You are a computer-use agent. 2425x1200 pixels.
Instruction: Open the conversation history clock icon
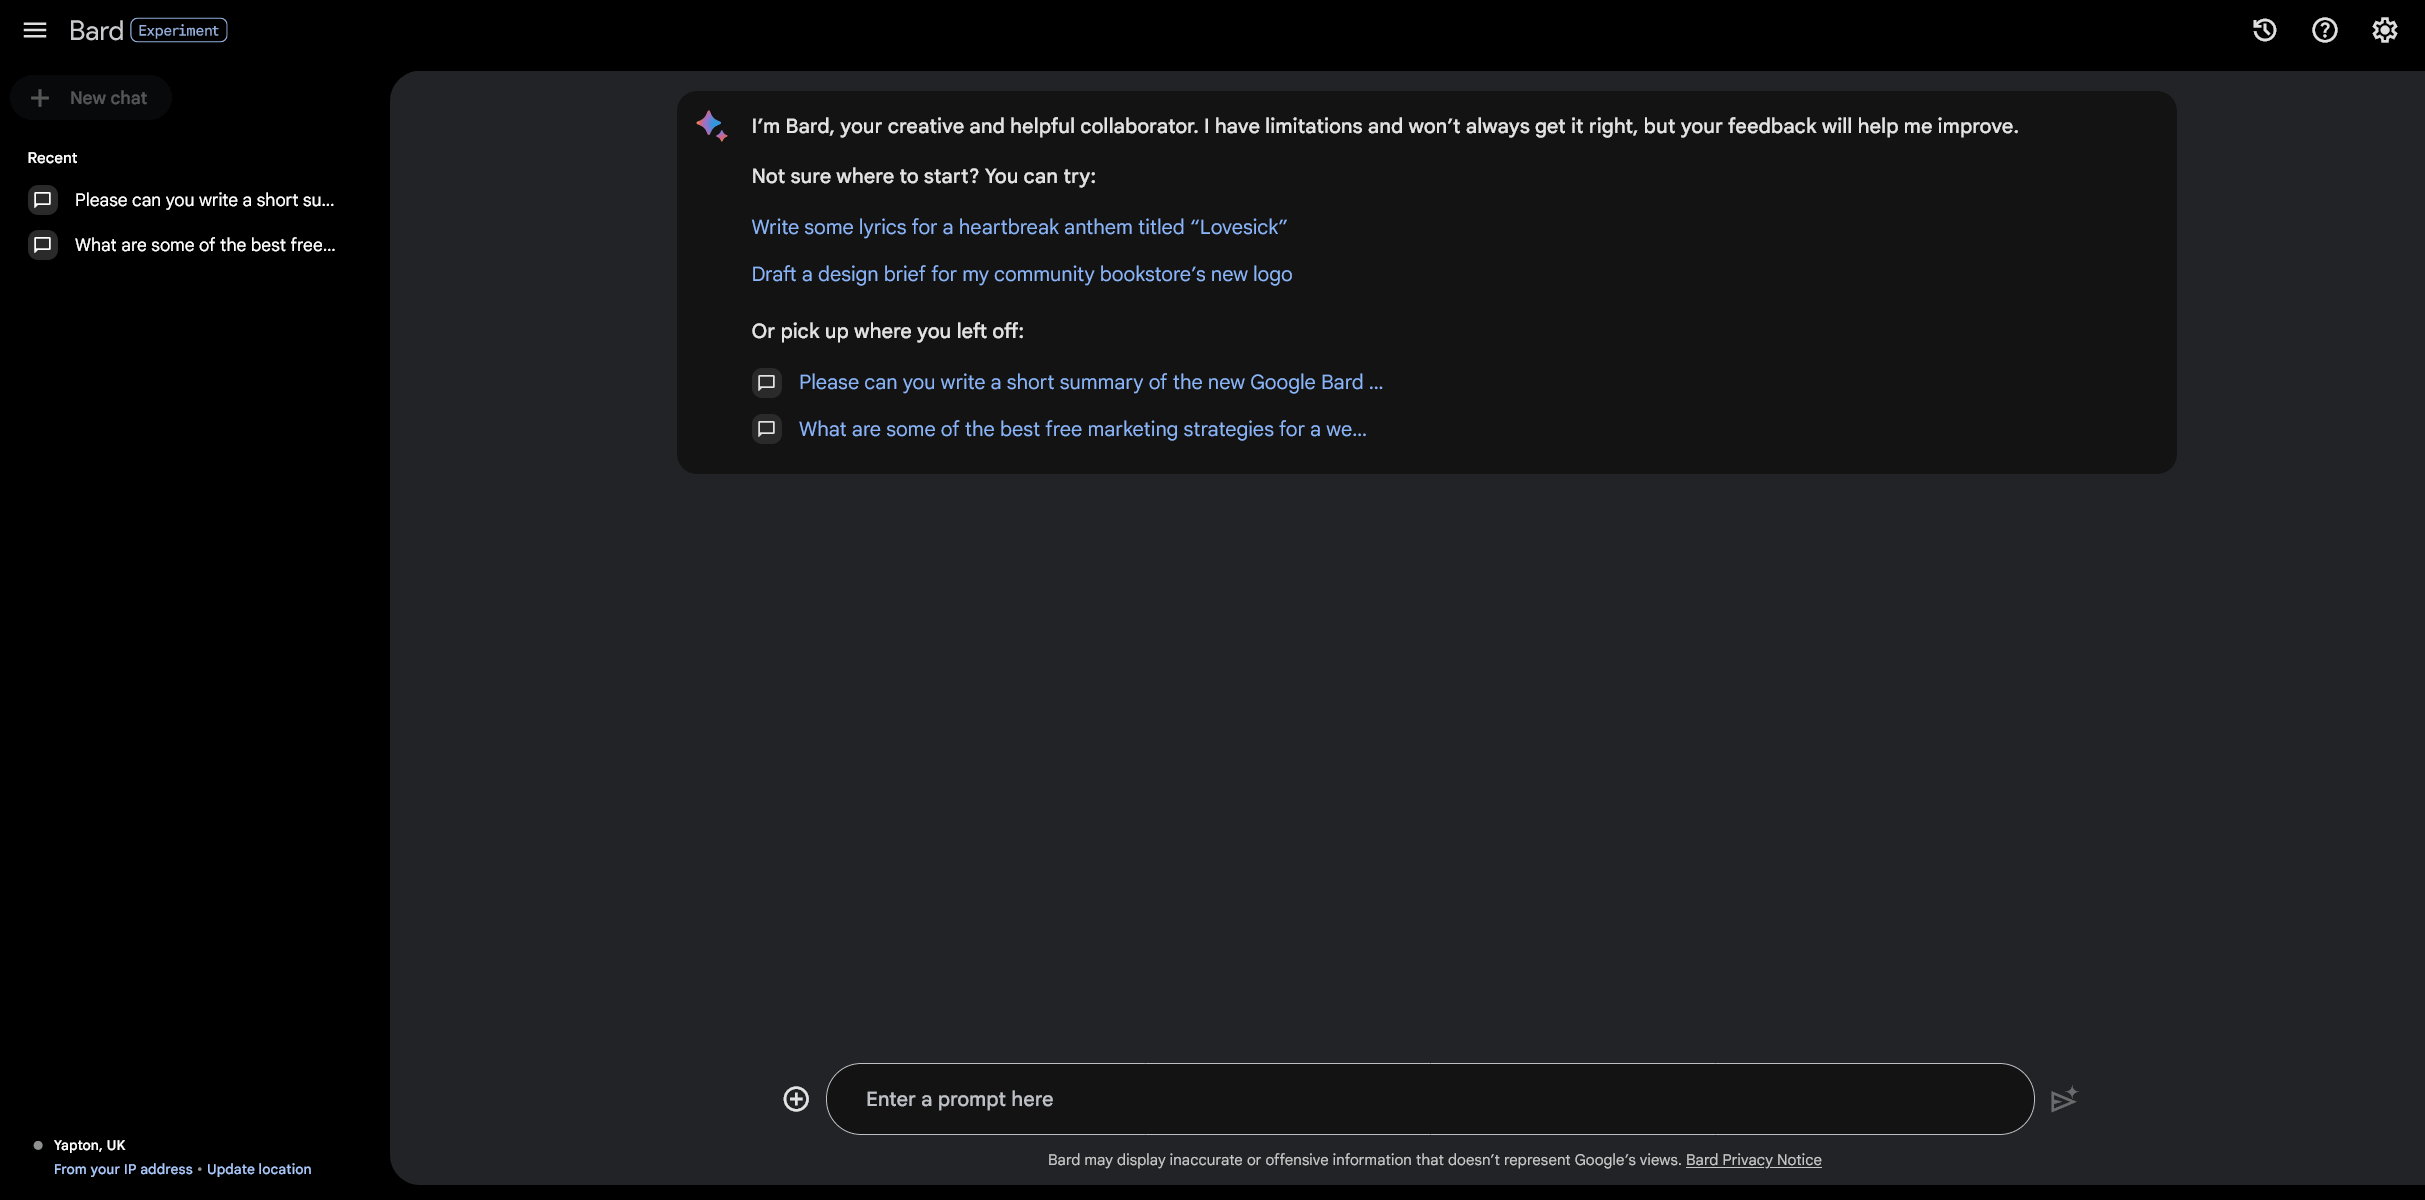(2264, 30)
